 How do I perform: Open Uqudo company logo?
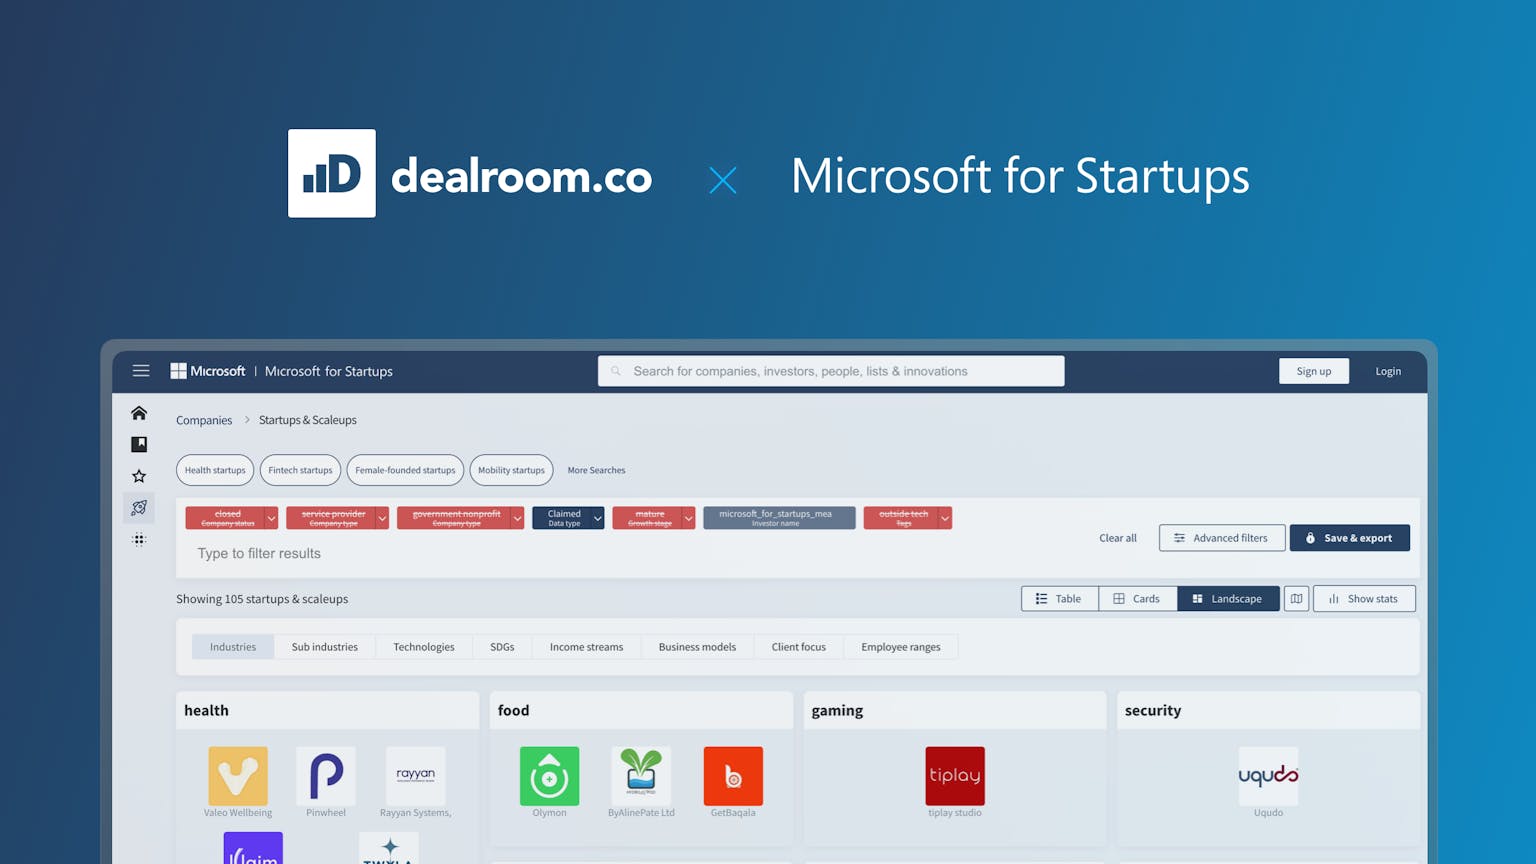(1268, 776)
